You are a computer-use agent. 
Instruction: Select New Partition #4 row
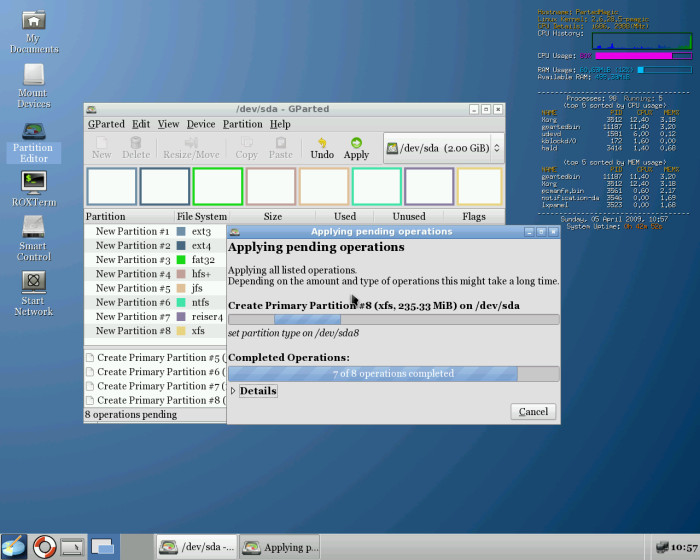pyautogui.click(x=155, y=274)
